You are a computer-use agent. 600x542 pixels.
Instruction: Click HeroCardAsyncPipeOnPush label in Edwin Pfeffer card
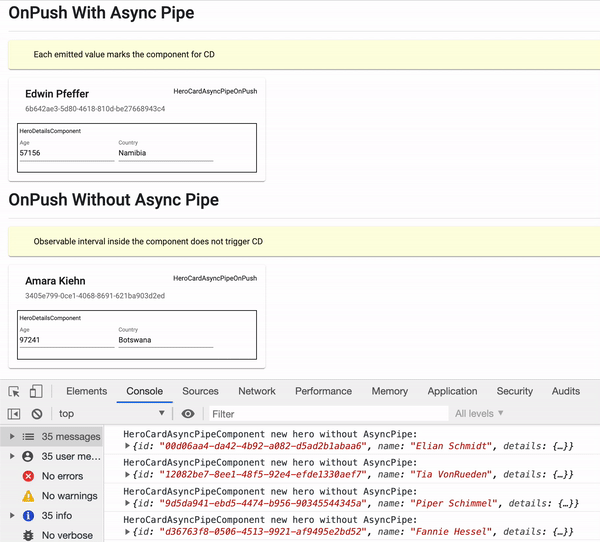(215, 91)
